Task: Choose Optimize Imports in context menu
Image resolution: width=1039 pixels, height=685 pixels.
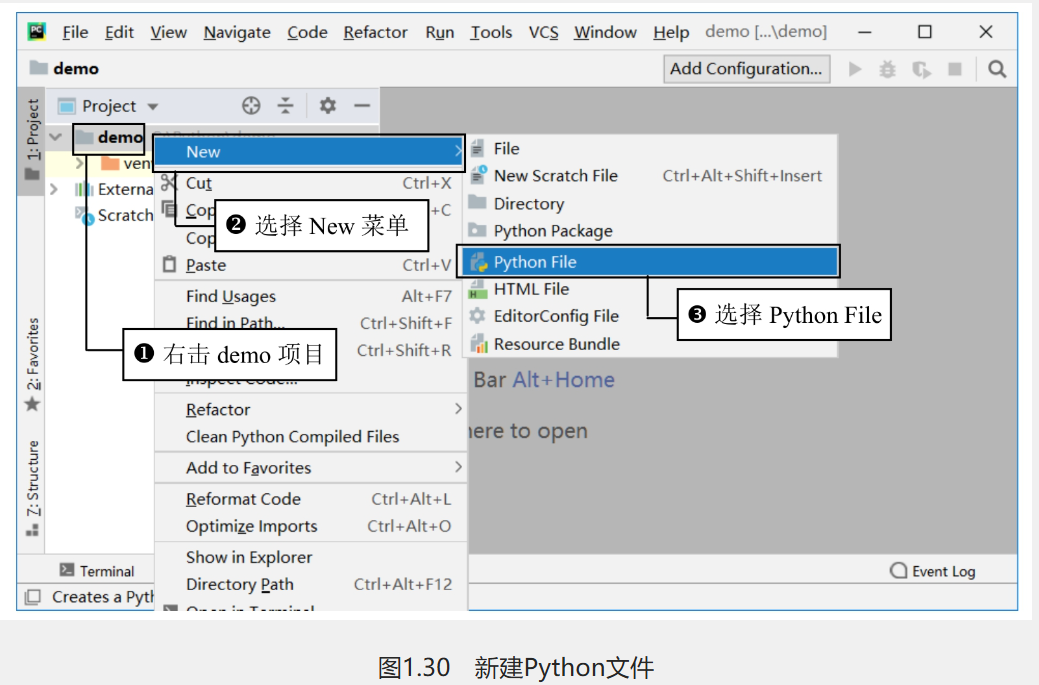Action: pyautogui.click(x=310, y=526)
